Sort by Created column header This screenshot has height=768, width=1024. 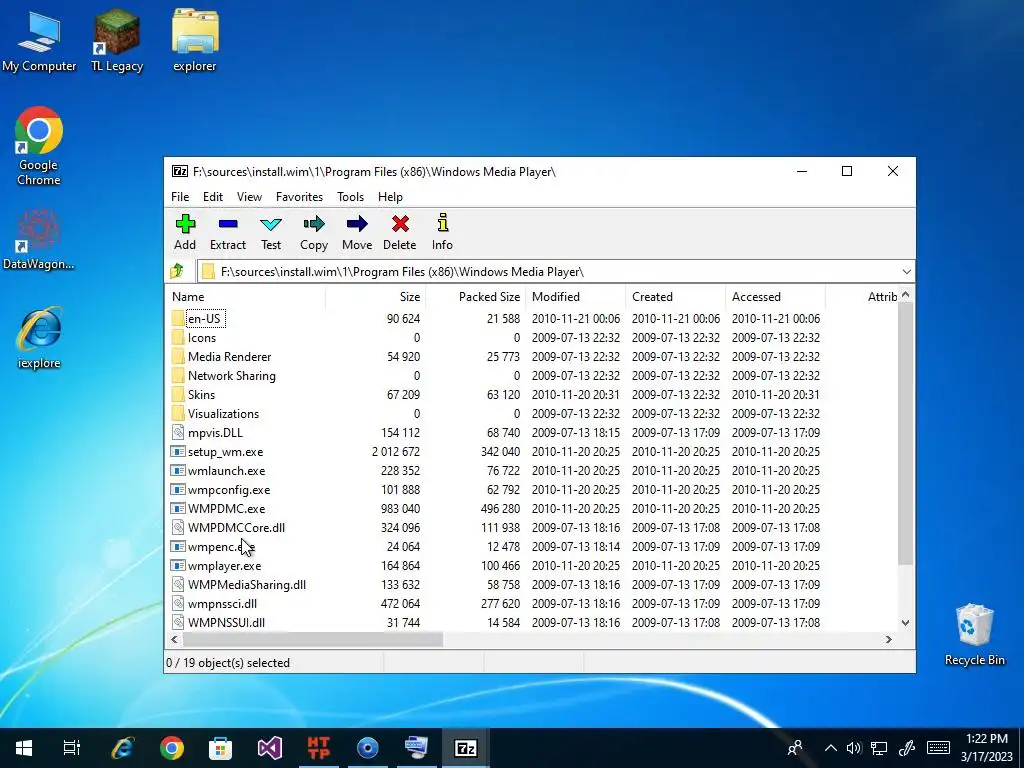(x=675, y=296)
